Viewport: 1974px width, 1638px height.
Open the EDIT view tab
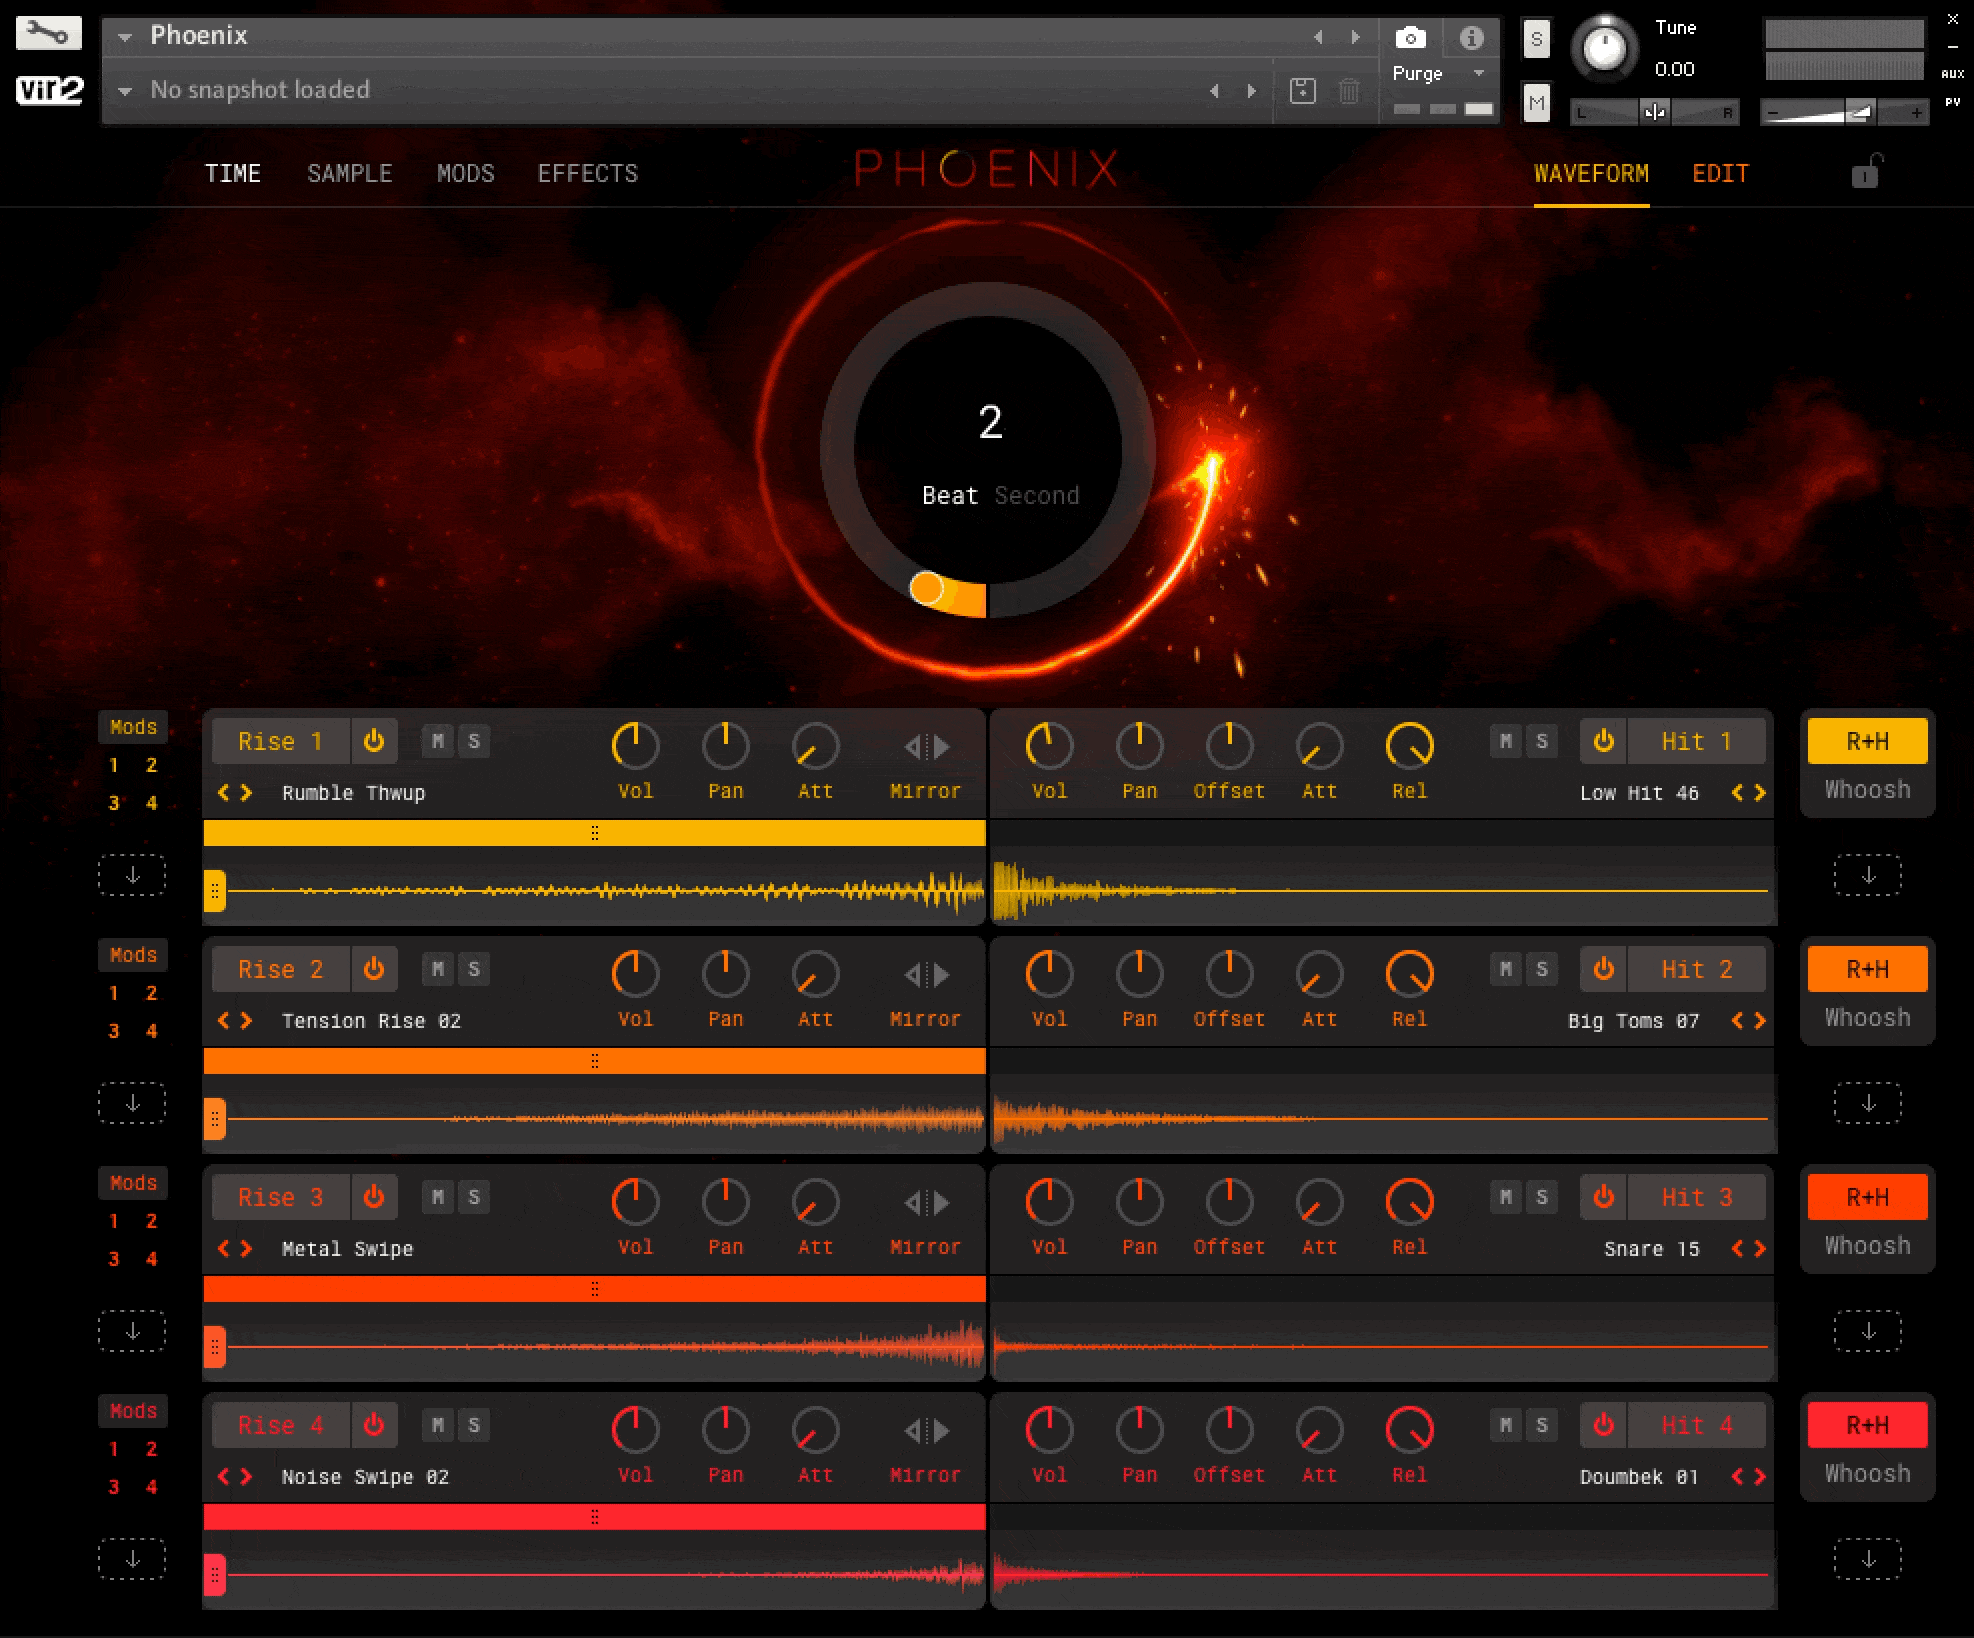(1720, 174)
